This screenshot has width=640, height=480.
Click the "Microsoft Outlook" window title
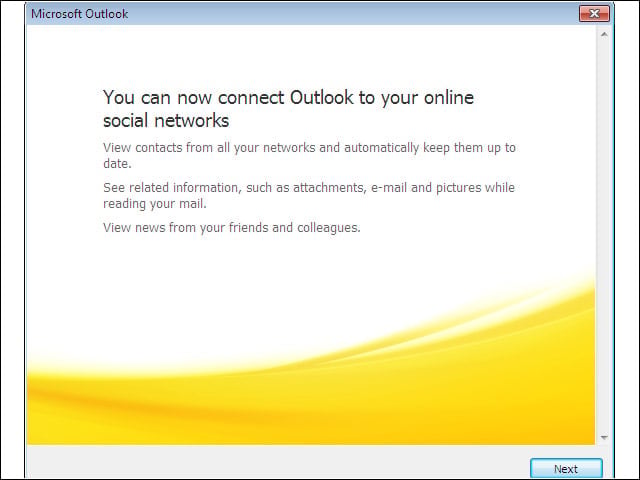coord(80,14)
